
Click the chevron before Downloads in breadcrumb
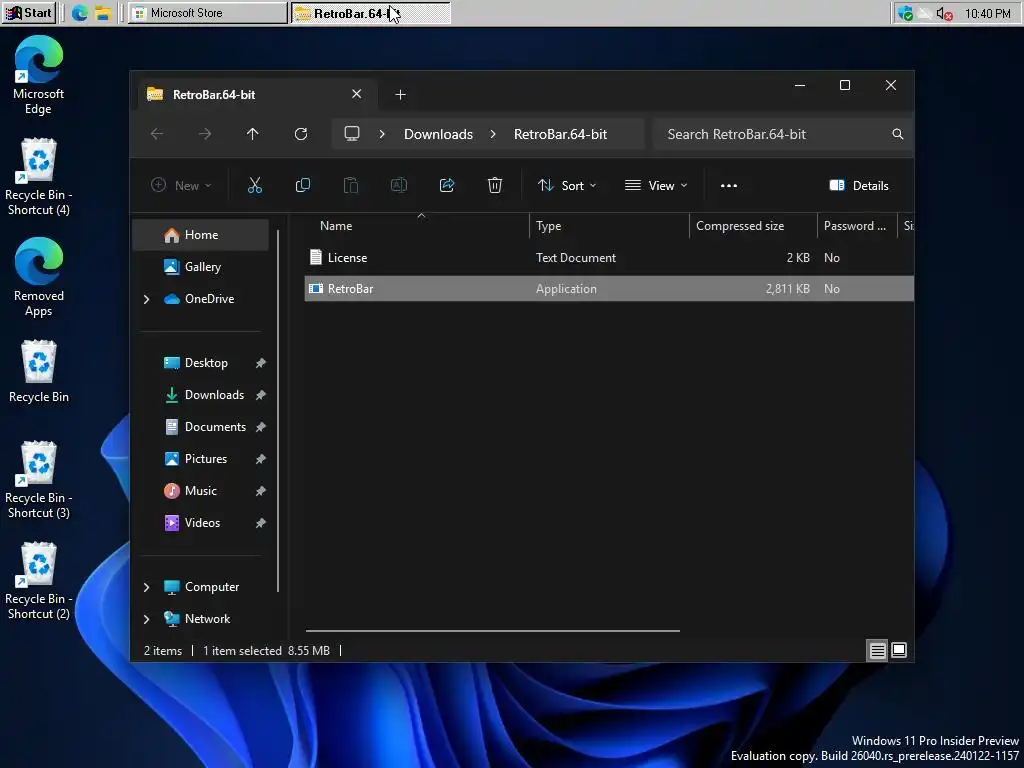[x=382, y=134]
